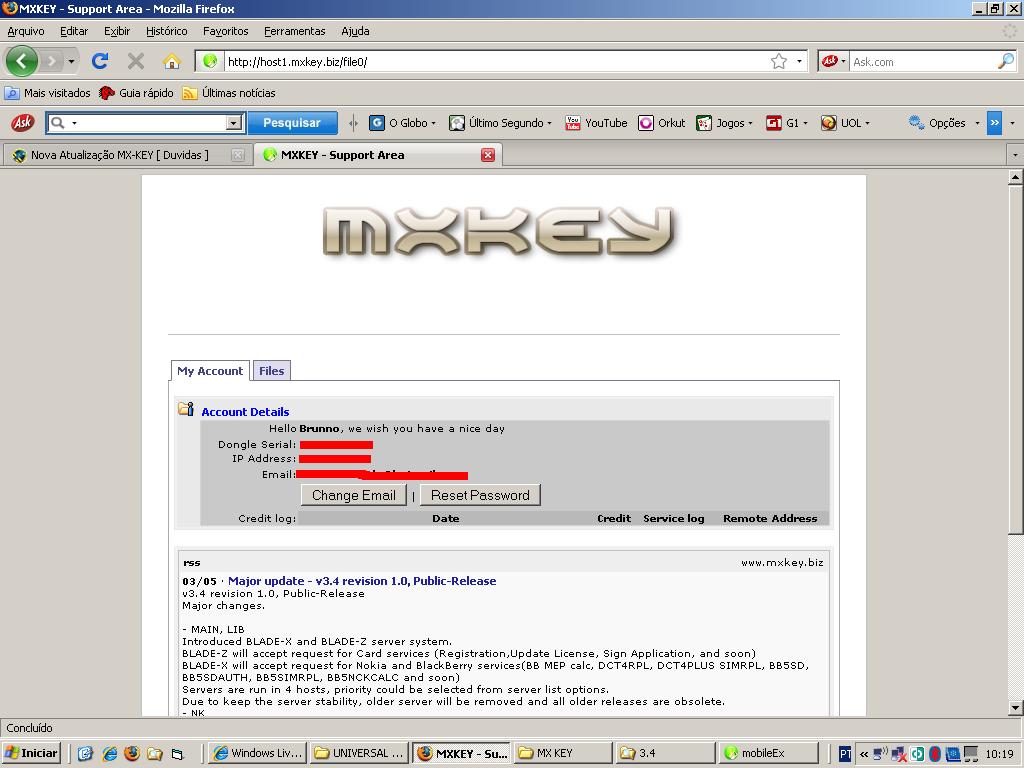1024x768 pixels.
Task: Open Últimas notícias feed bookmark
Action: [x=229, y=93]
